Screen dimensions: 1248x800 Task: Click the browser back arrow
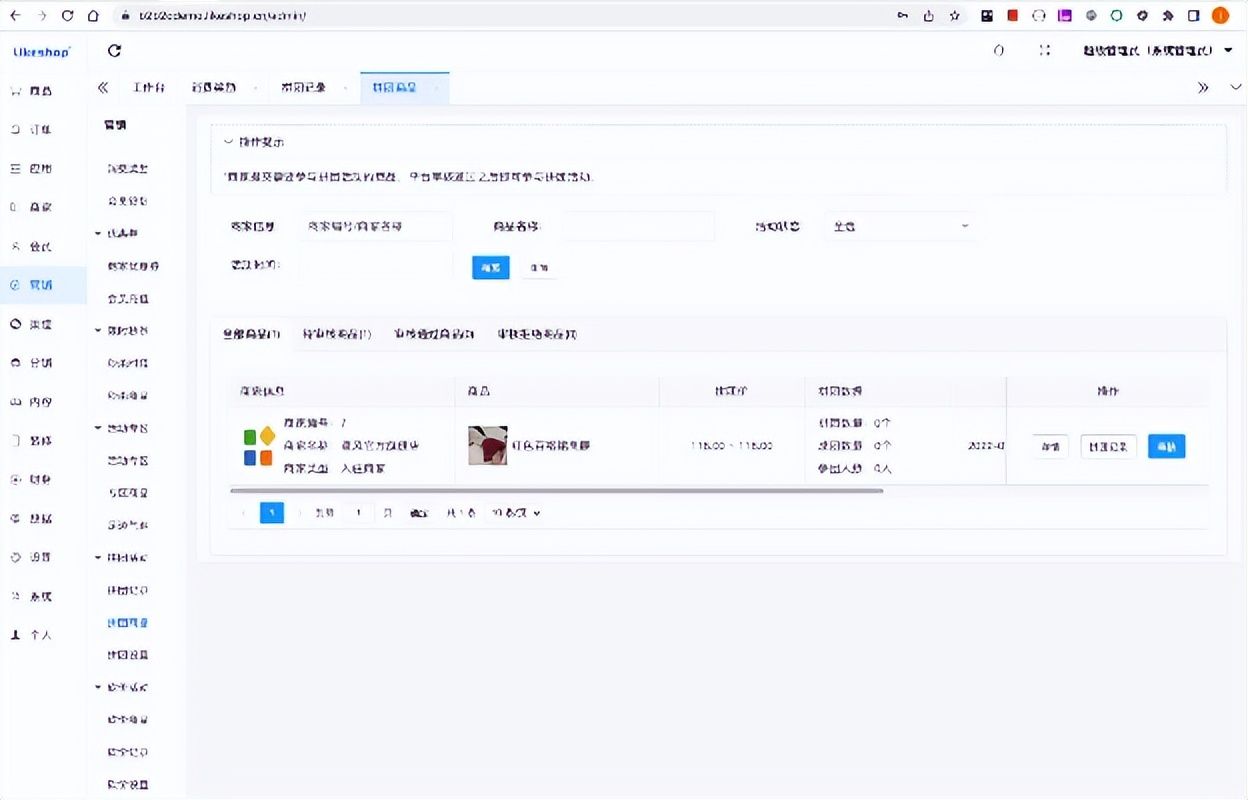pos(15,15)
